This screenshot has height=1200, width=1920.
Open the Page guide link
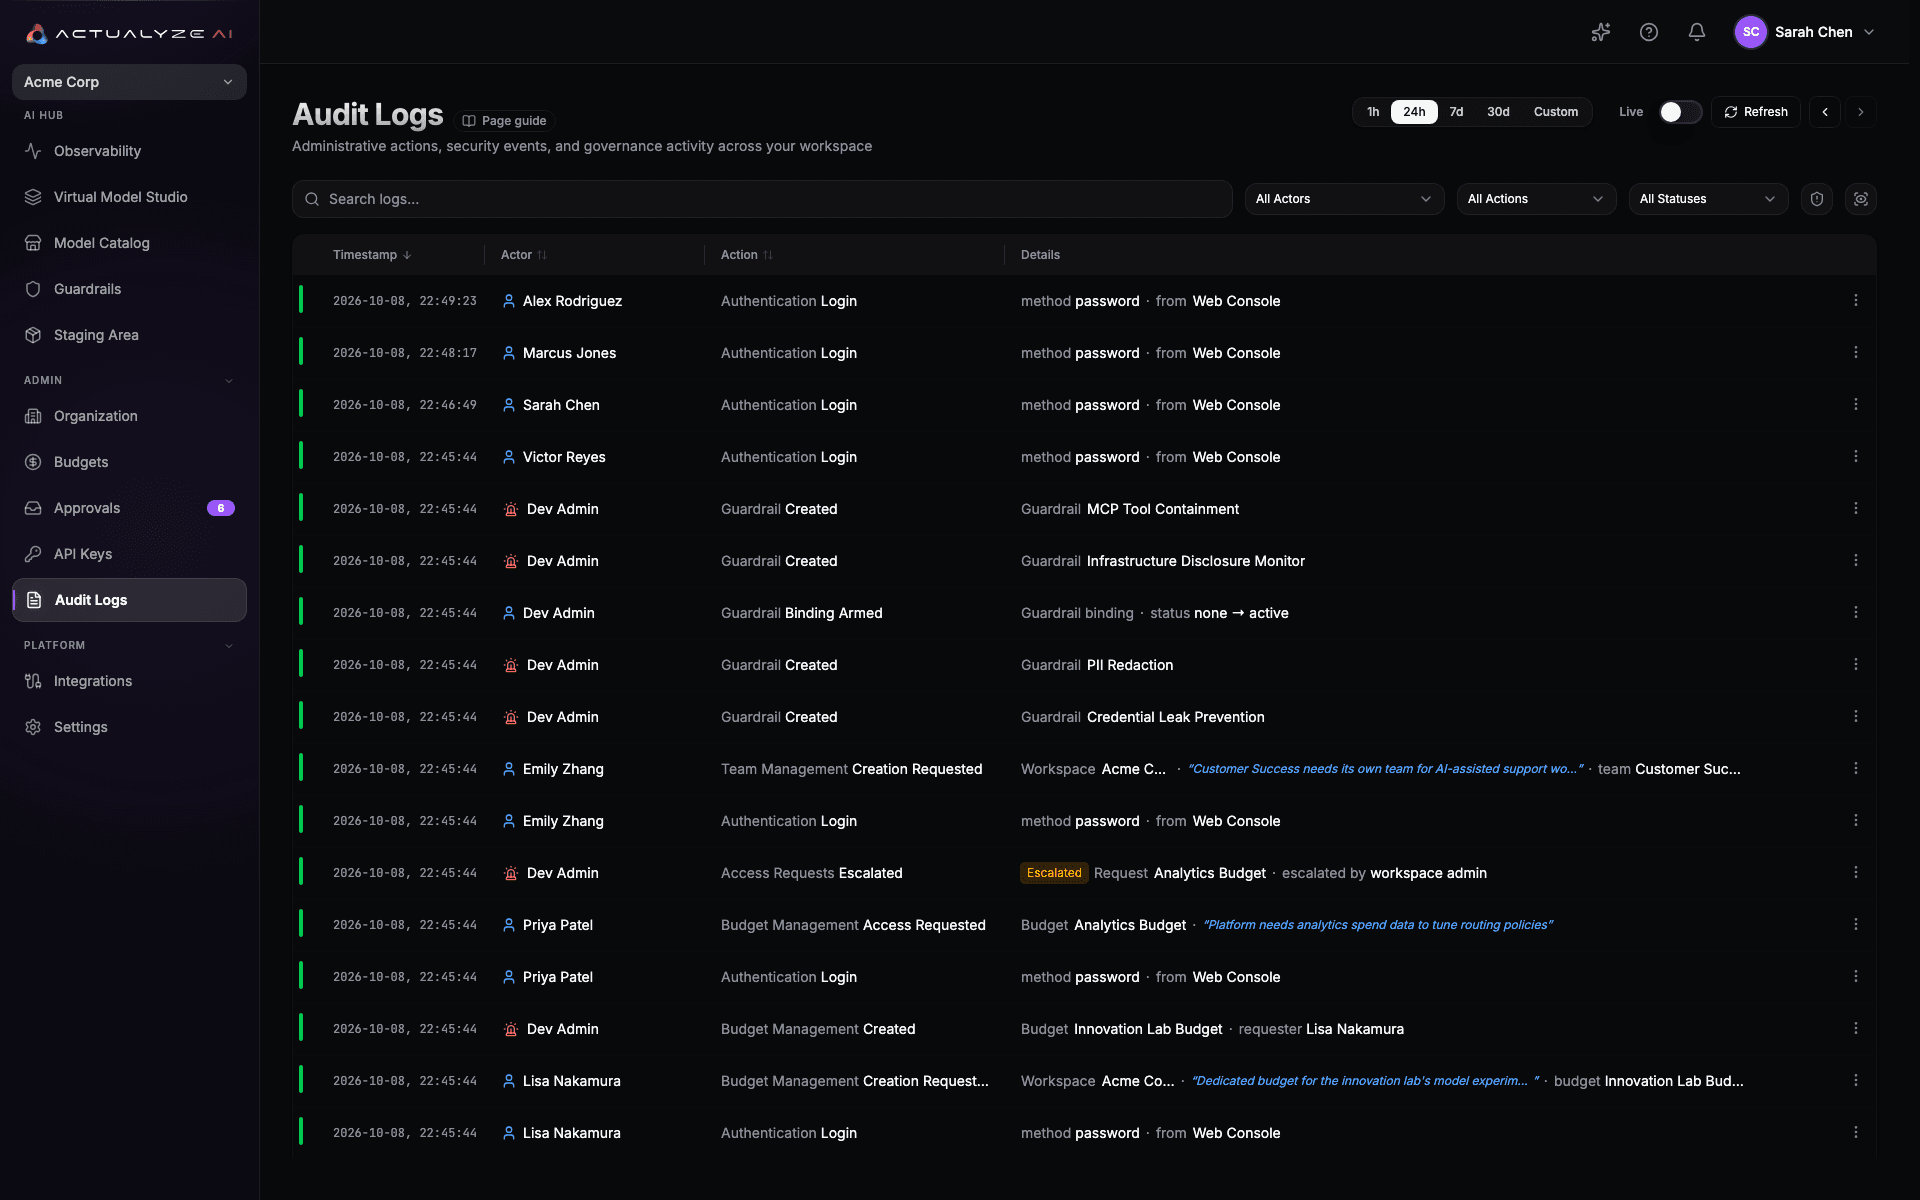coord(505,121)
